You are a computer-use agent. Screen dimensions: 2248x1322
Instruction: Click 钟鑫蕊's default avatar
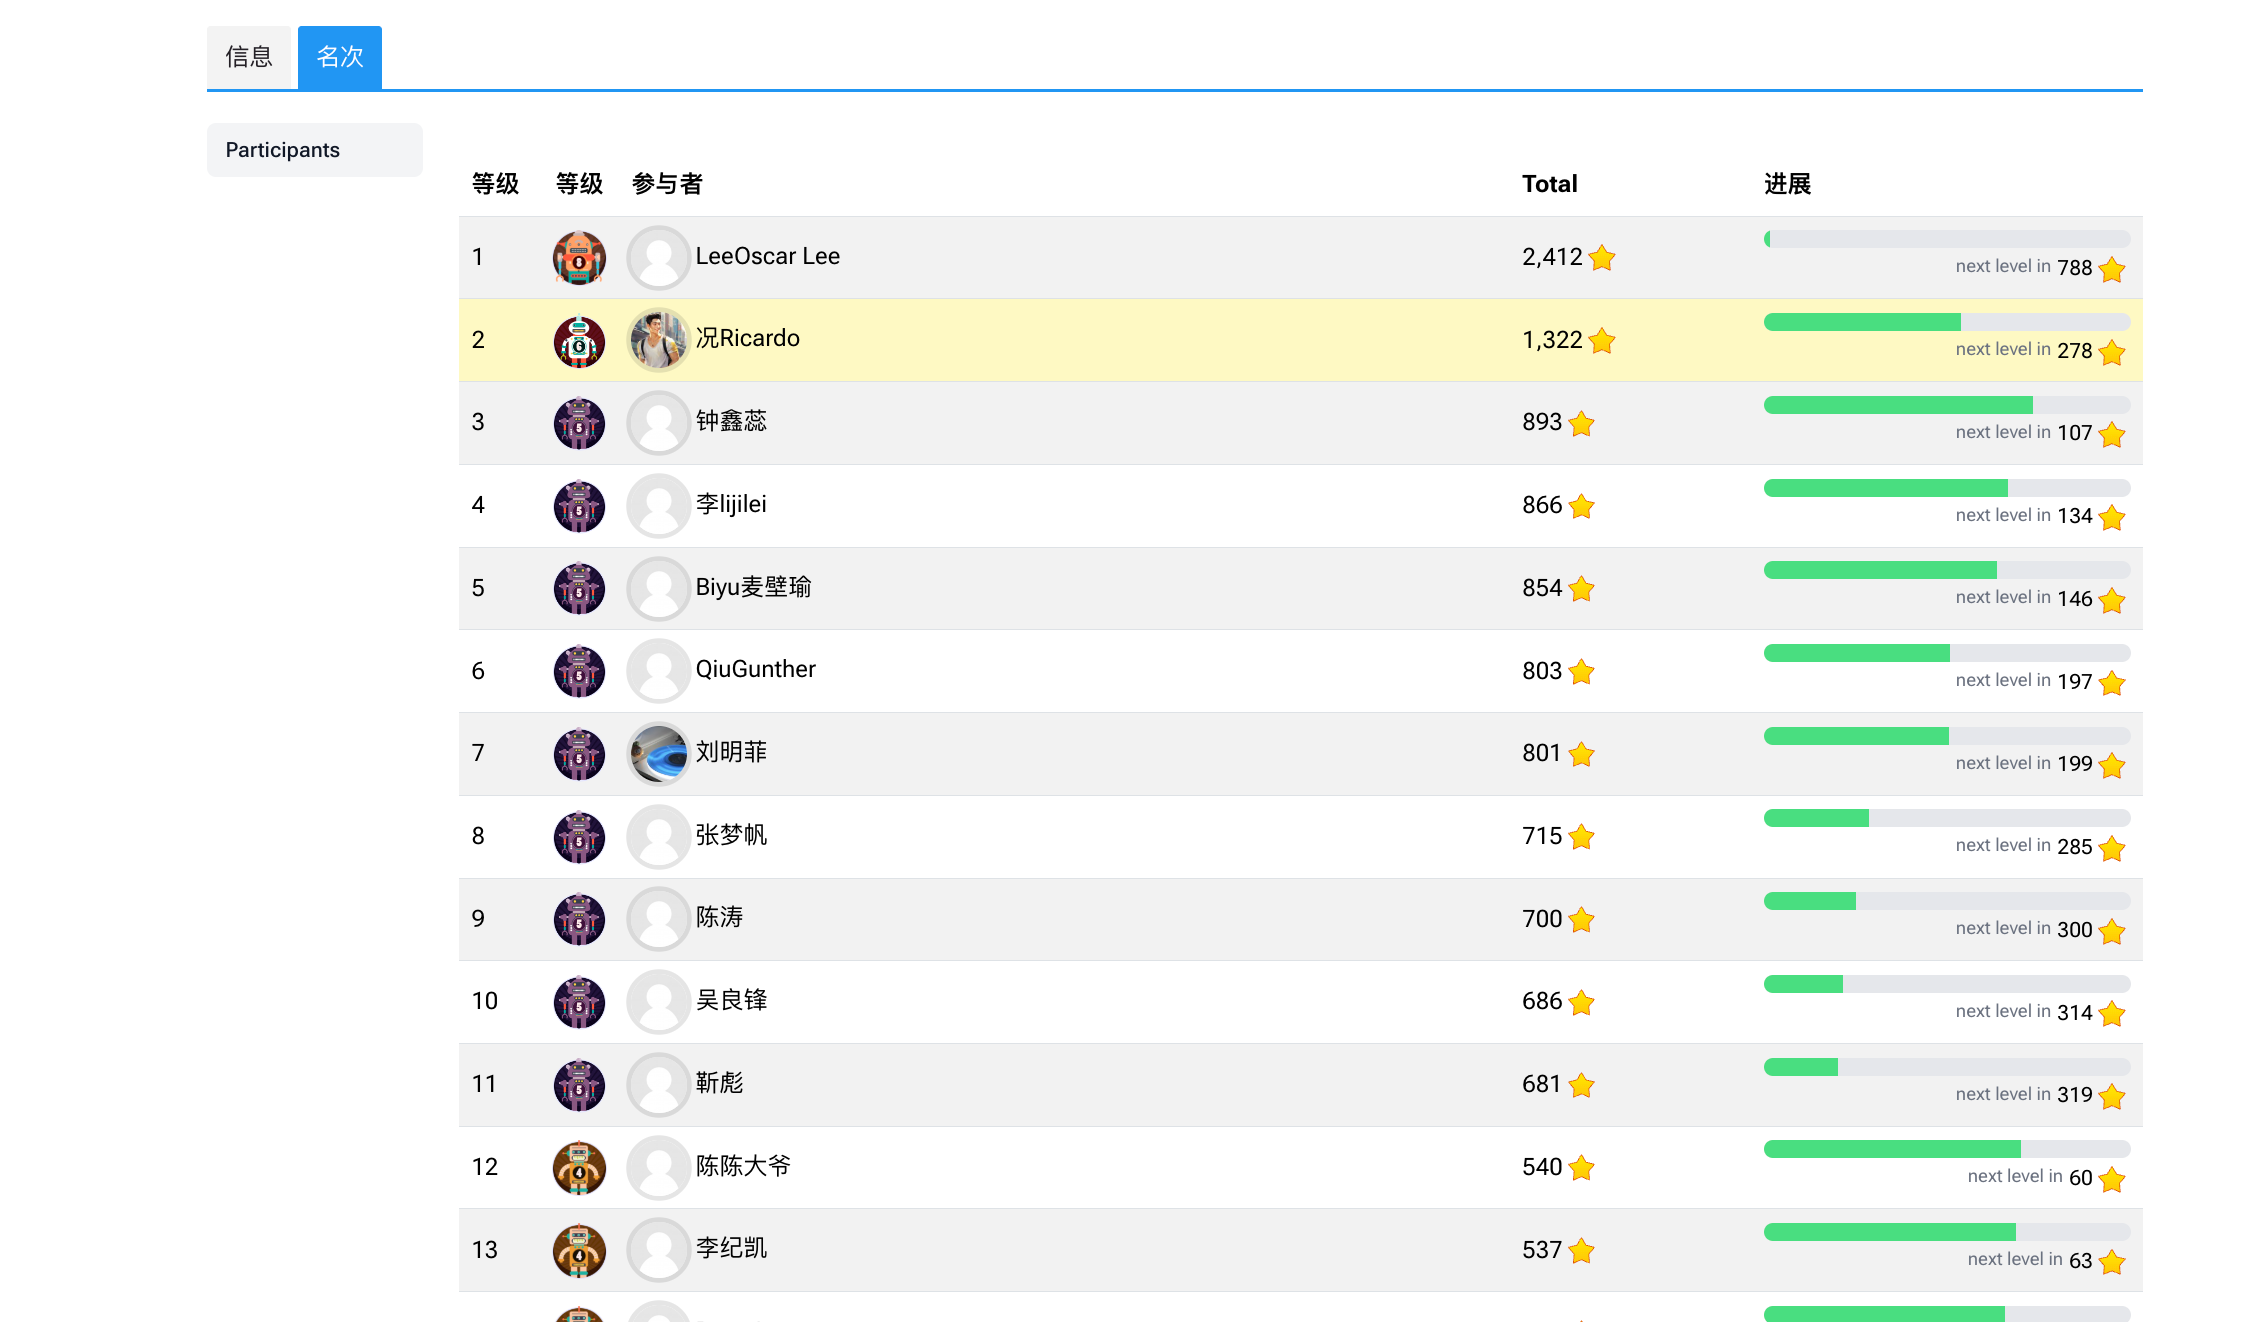coord(658,422)
